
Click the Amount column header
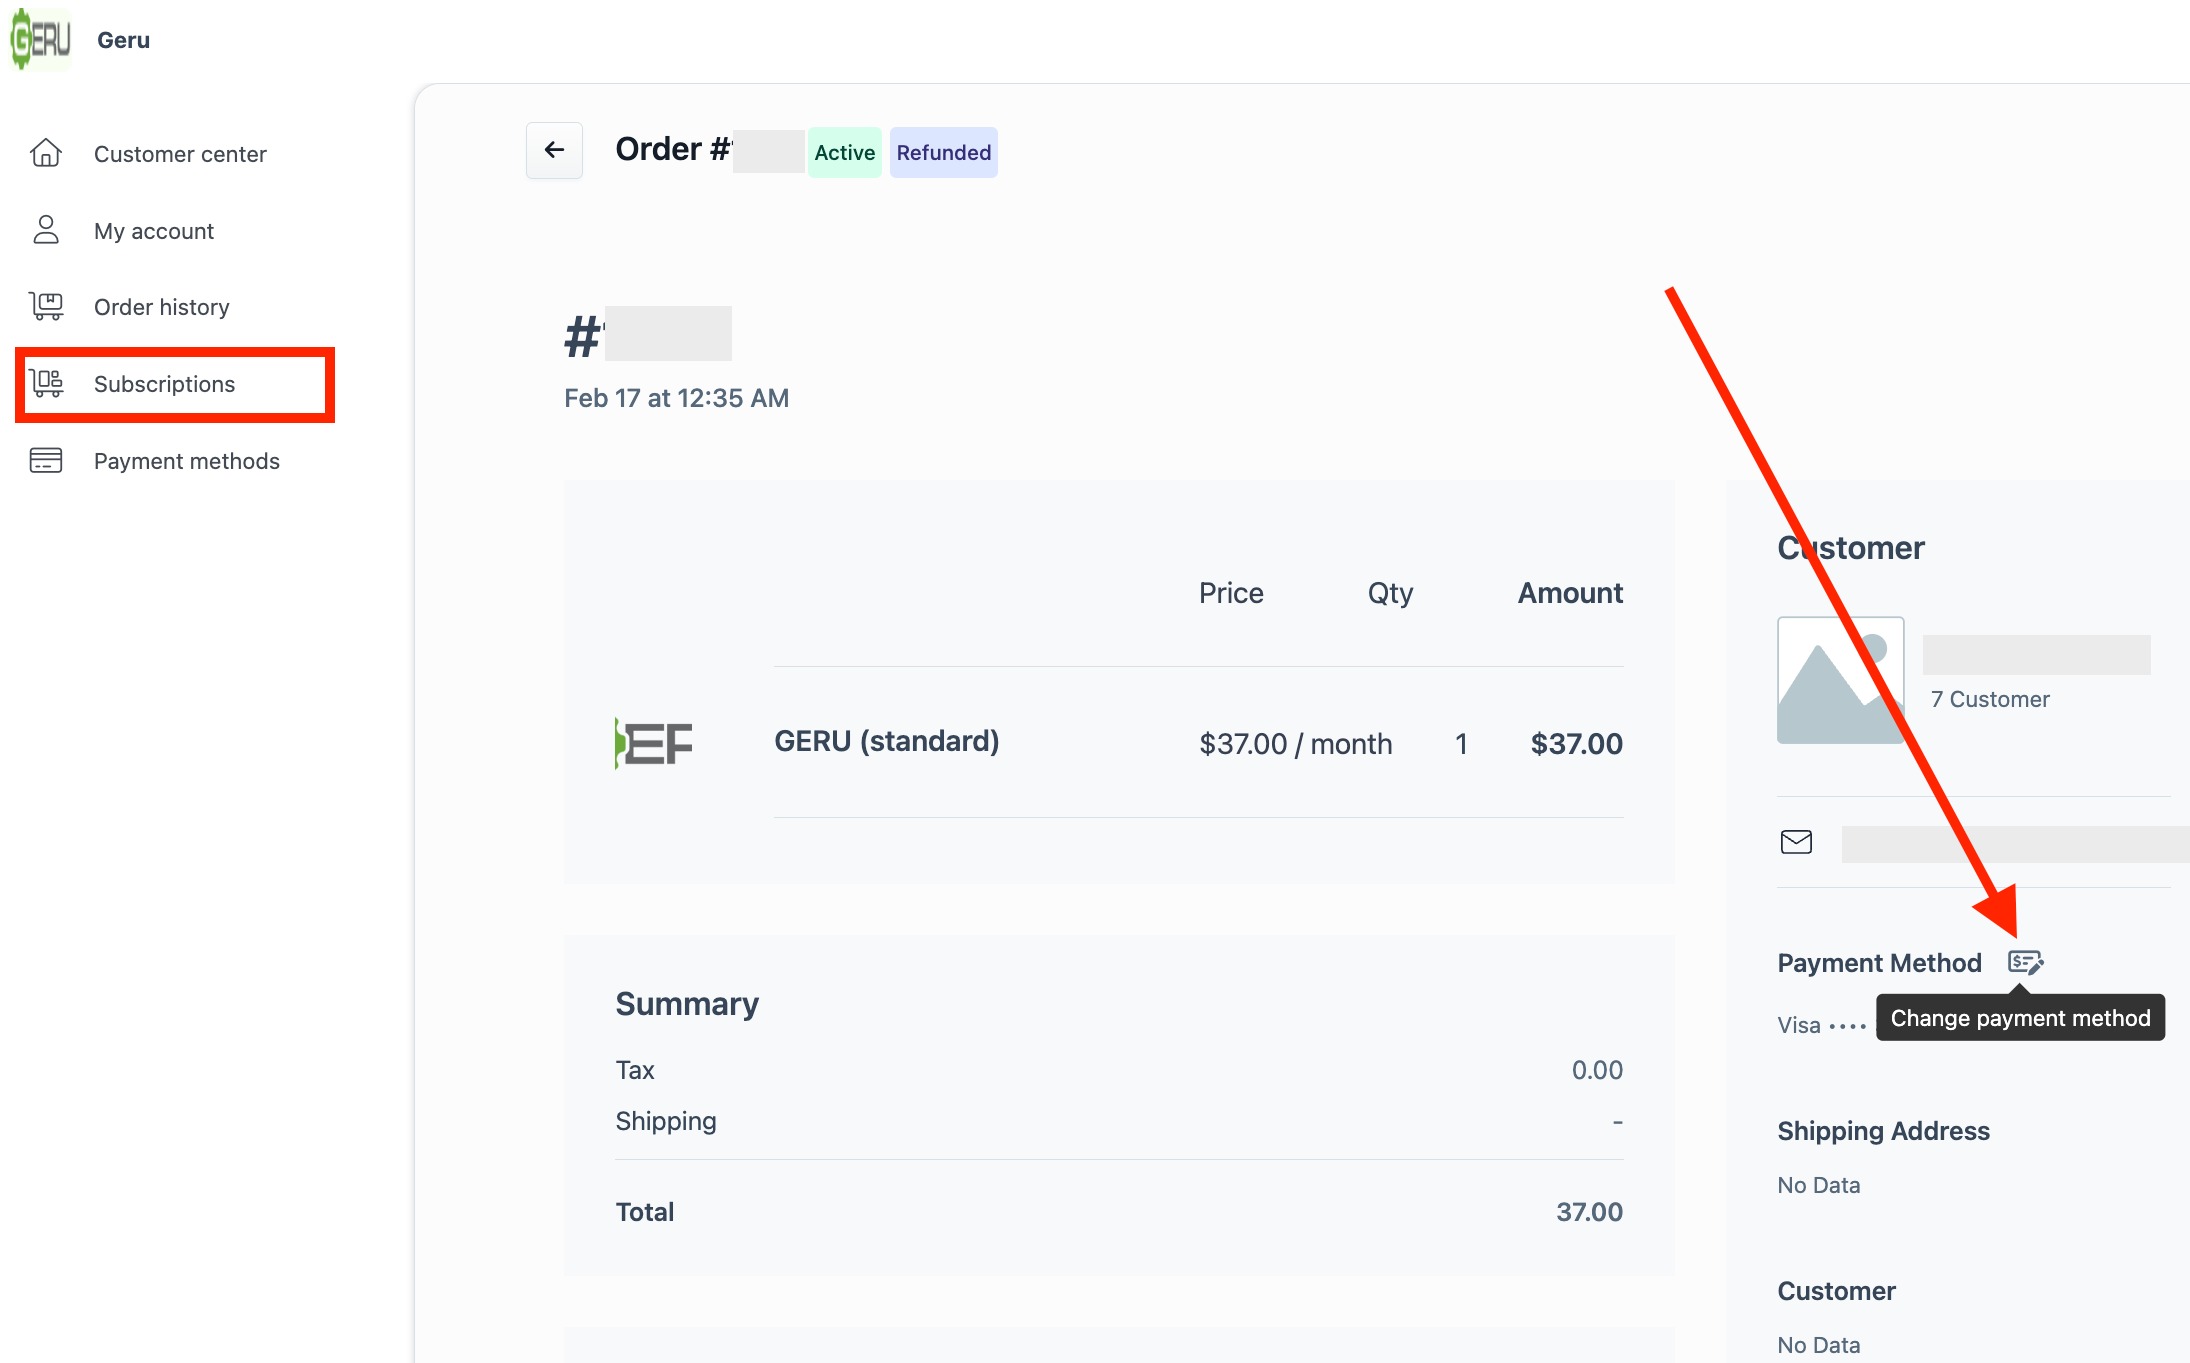pos(1570,593)
